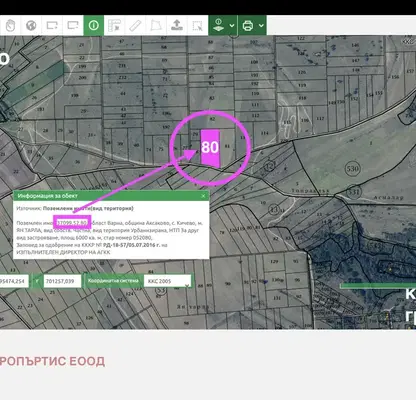
Task: Click circled area number 530 on map
Action: coord(352,169)
